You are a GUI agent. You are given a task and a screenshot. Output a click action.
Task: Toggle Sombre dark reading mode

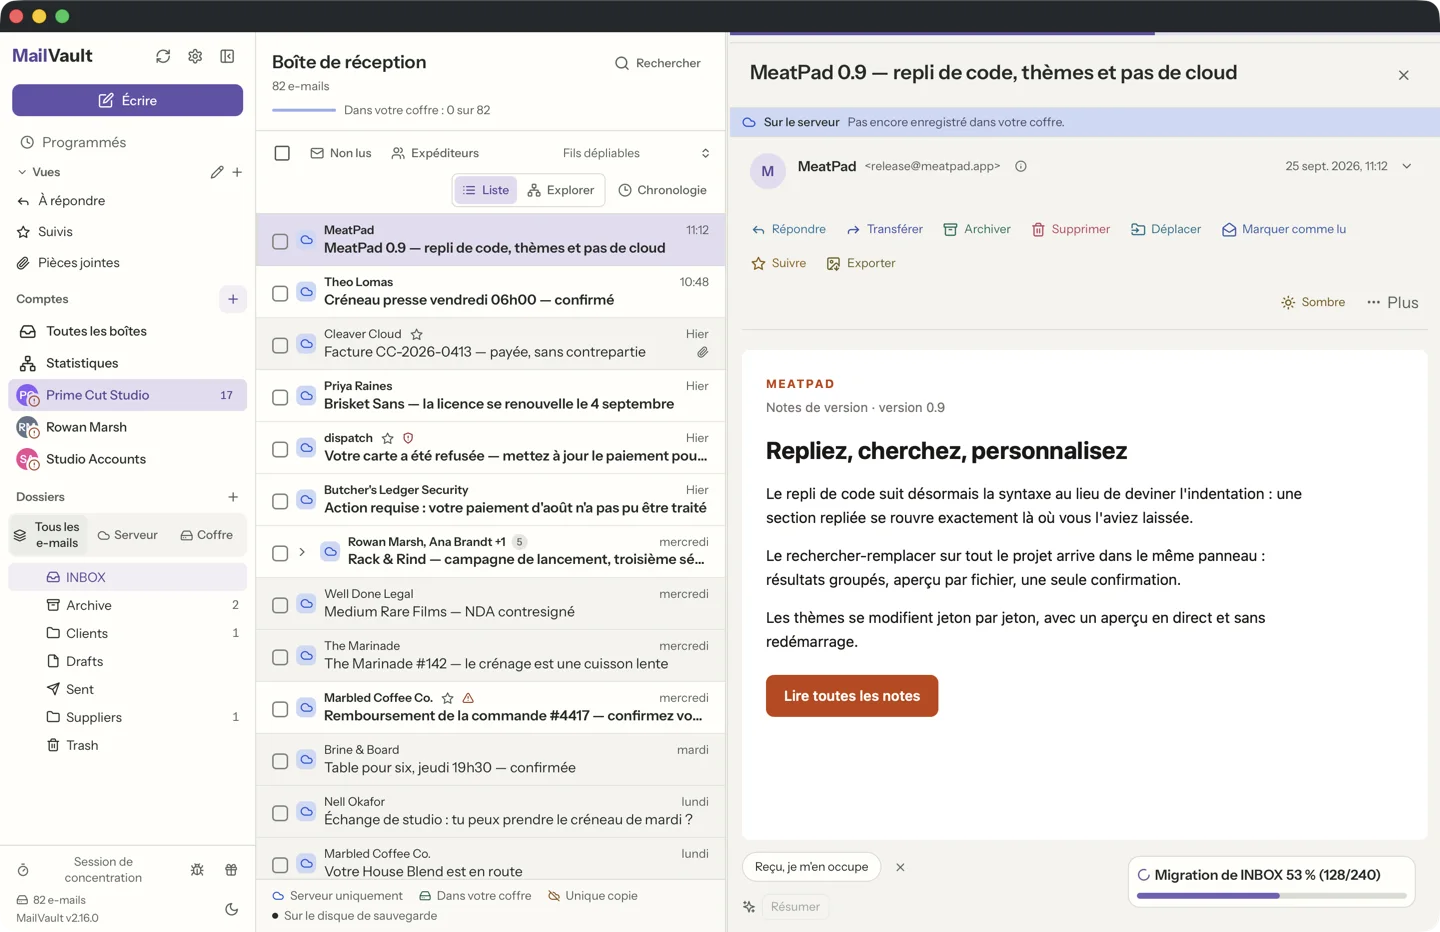pos(1313,302)
